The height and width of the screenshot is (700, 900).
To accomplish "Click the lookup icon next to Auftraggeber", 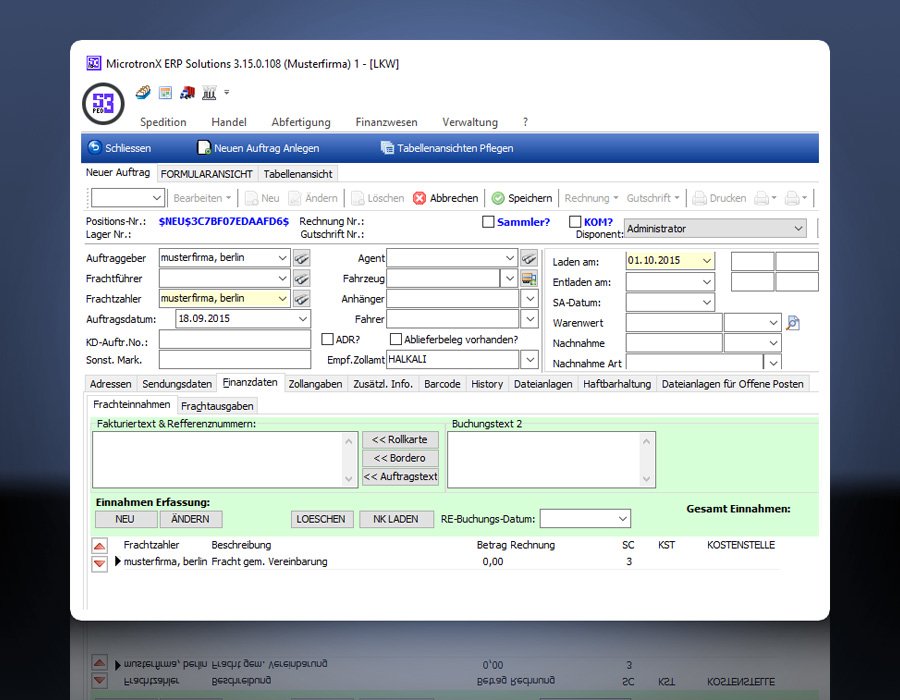I will point(301,258).
